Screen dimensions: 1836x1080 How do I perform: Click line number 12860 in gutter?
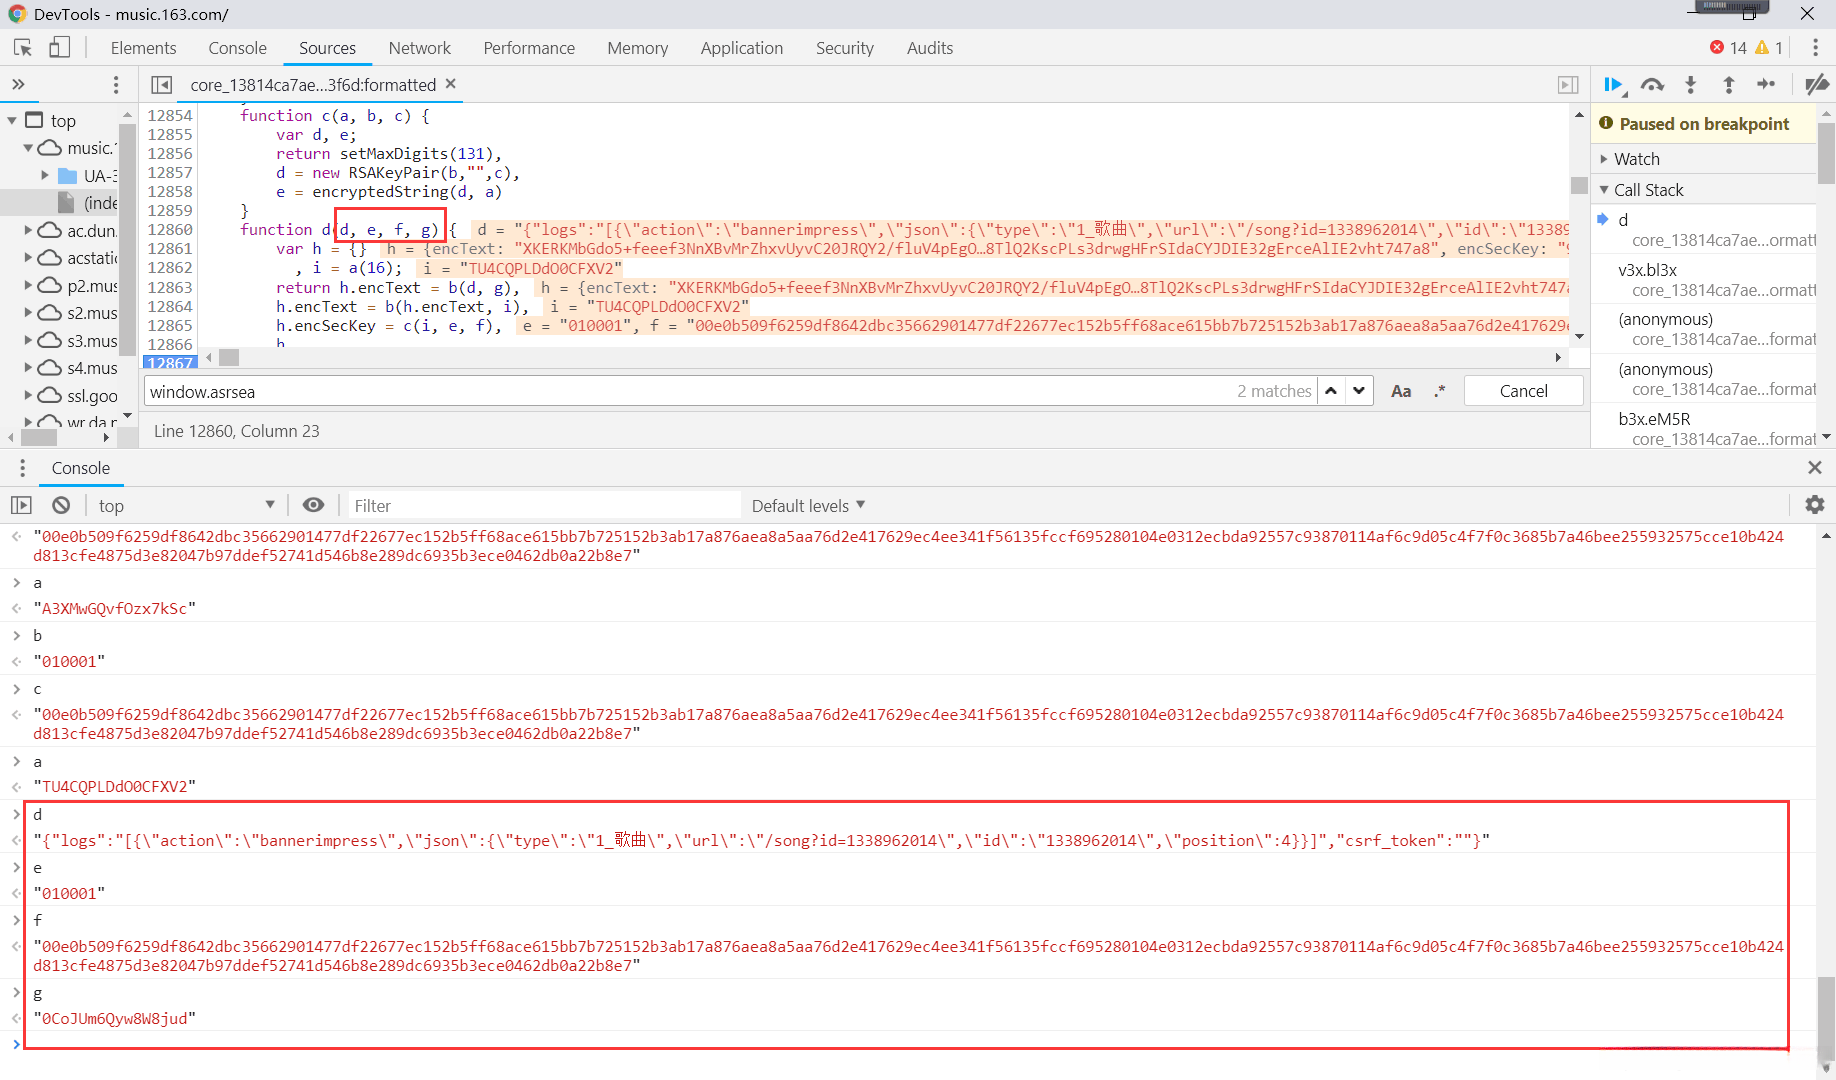point(170,229)
